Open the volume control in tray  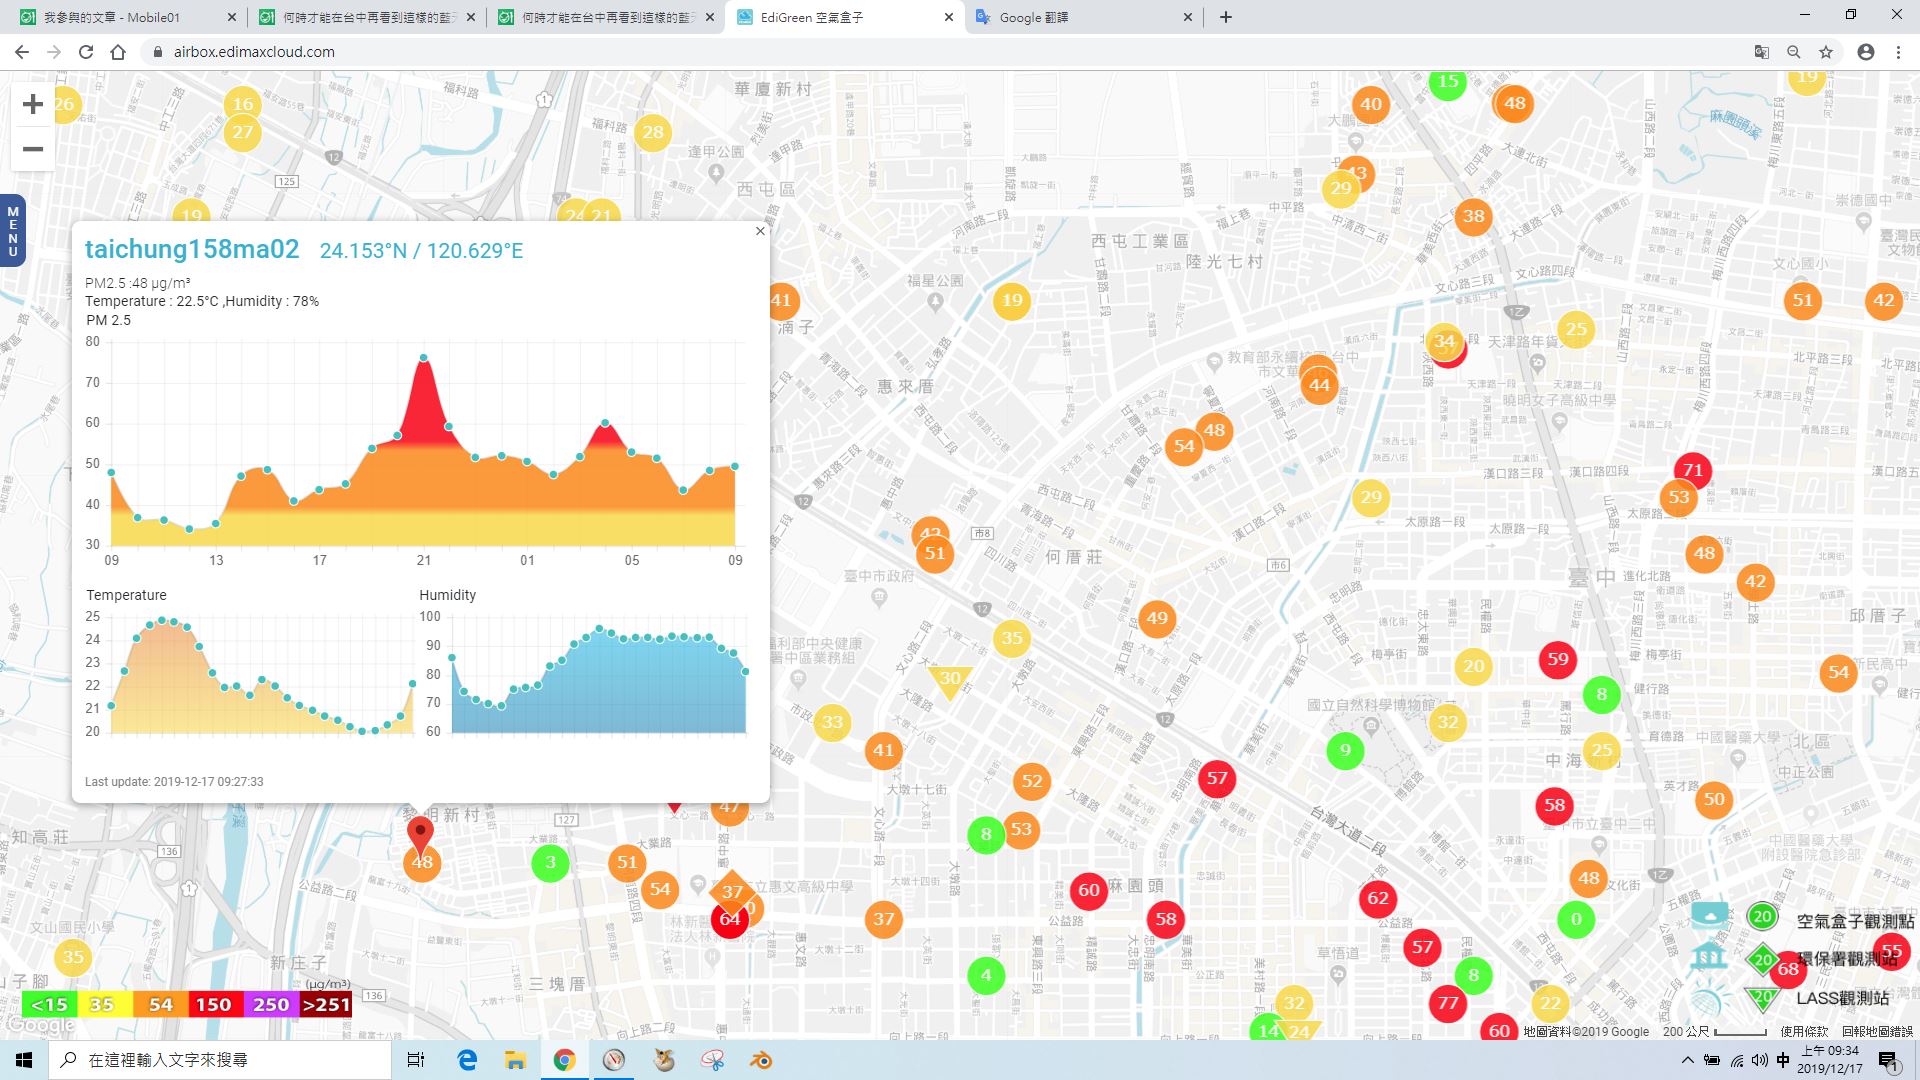(x=1759, y=1060)
